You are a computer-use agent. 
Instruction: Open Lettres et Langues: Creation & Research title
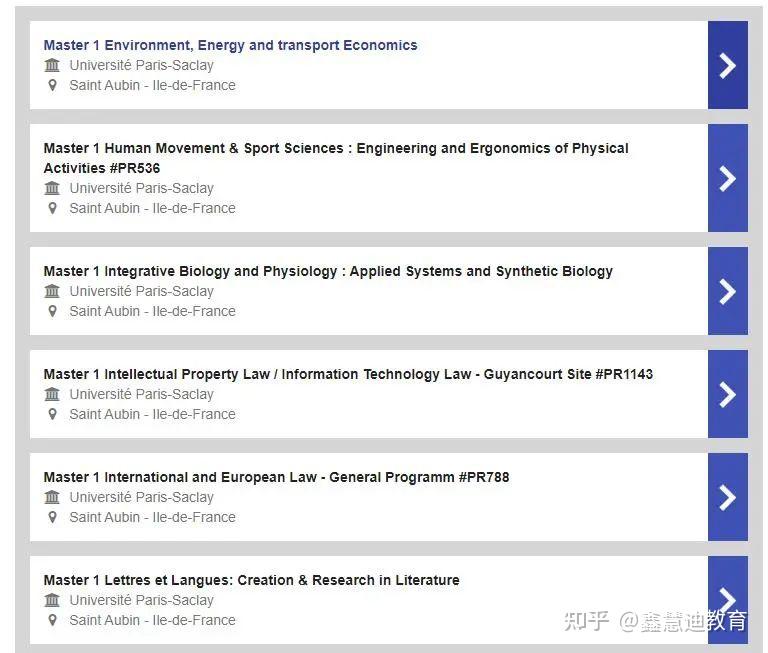pyautogui.click(x=251, y=580)
